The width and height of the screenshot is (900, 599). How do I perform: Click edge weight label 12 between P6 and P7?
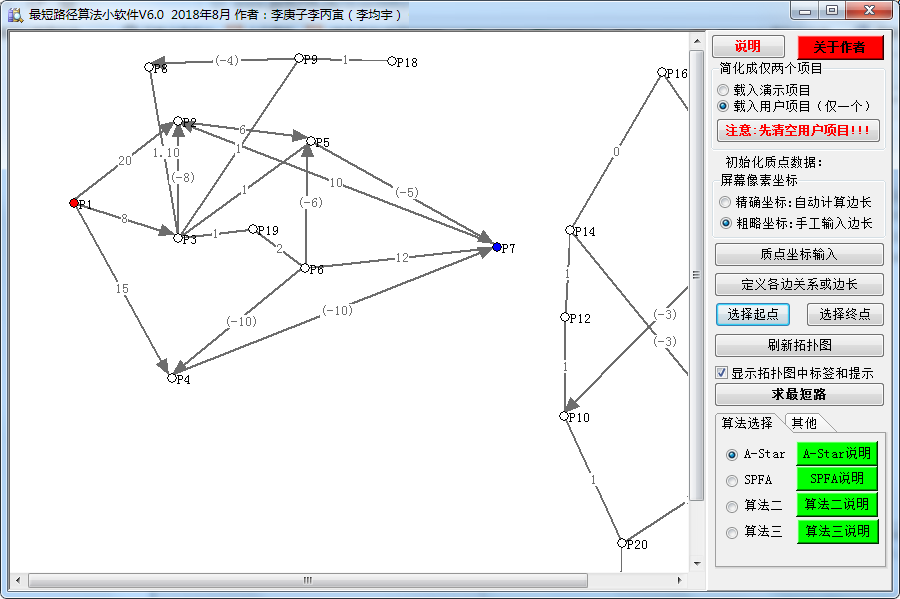click(402, 258)
